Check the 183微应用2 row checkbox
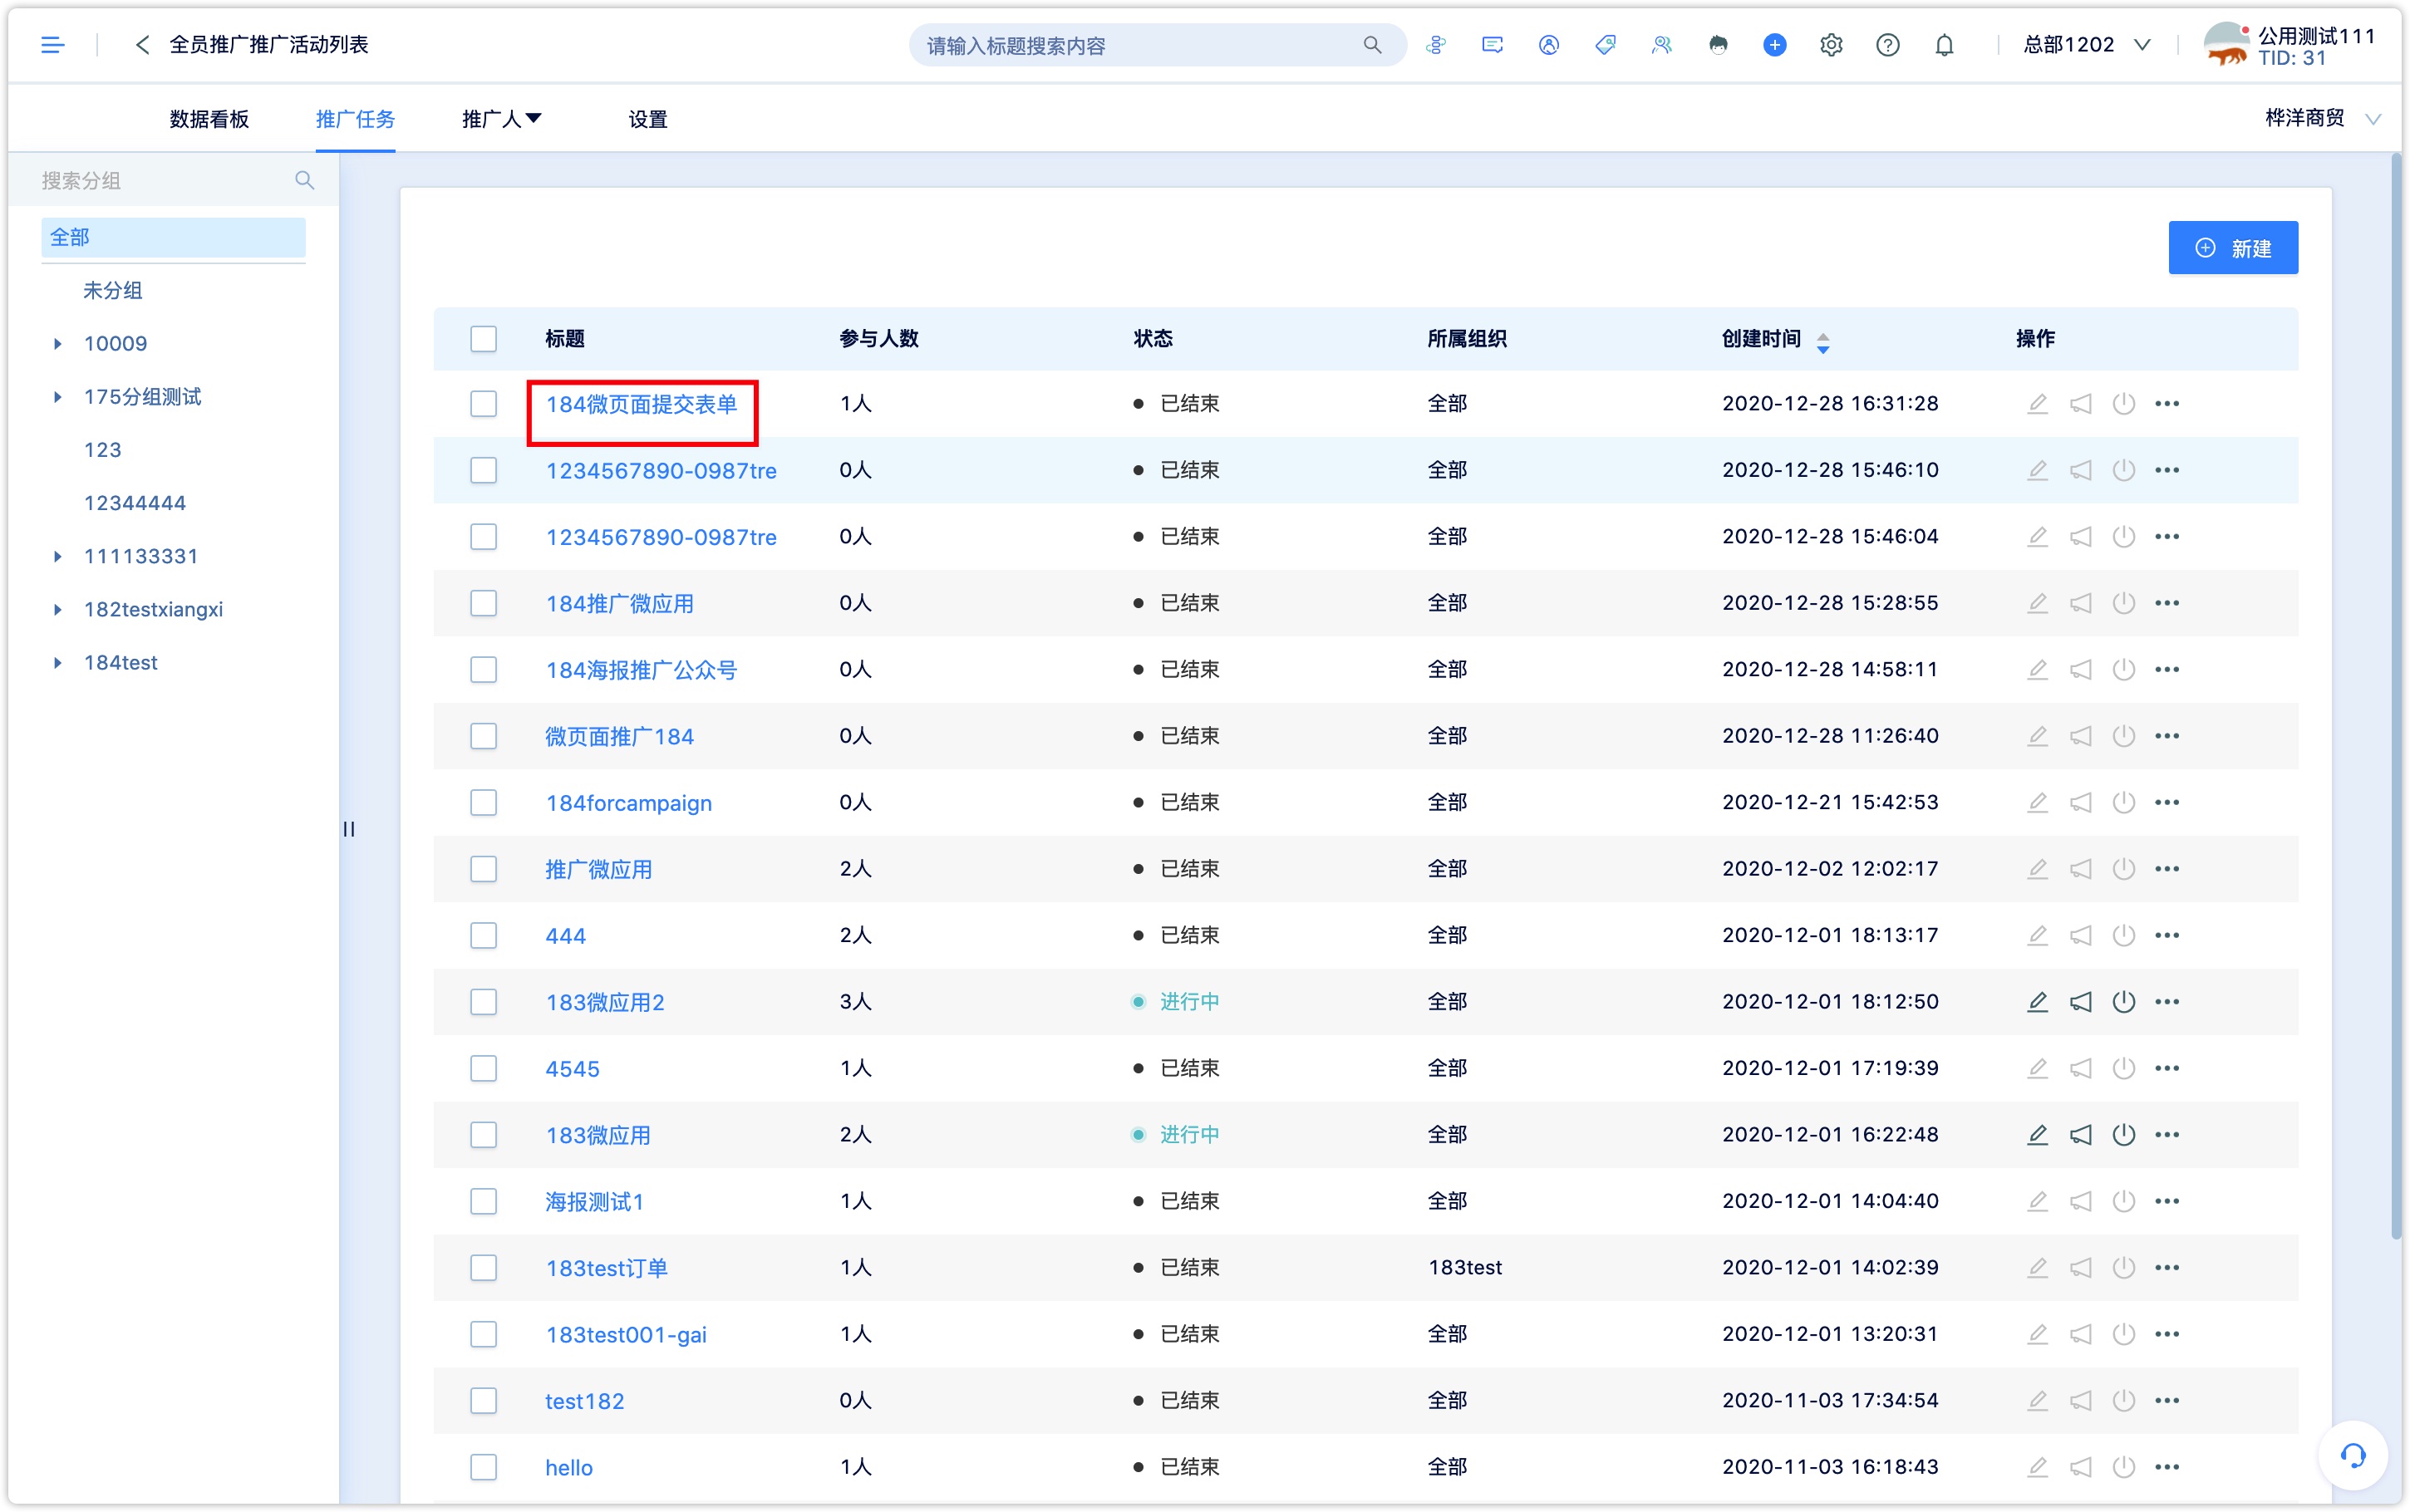Viewport: 2410px width, 1512px height. pyautogui.click(x=483, y=1001)
